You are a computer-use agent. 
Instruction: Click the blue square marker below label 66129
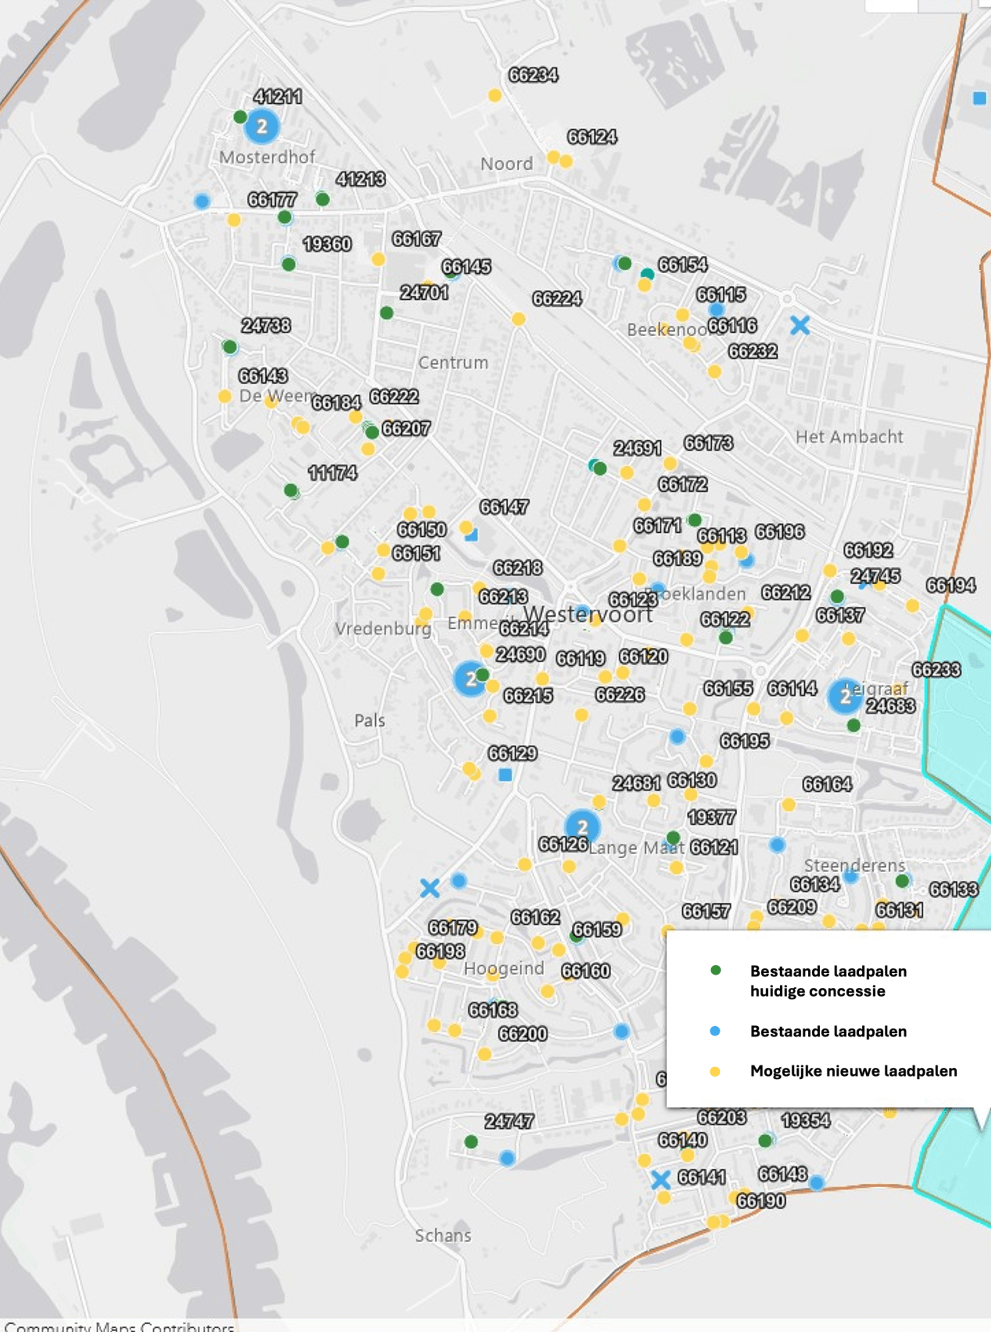point(505,775)
